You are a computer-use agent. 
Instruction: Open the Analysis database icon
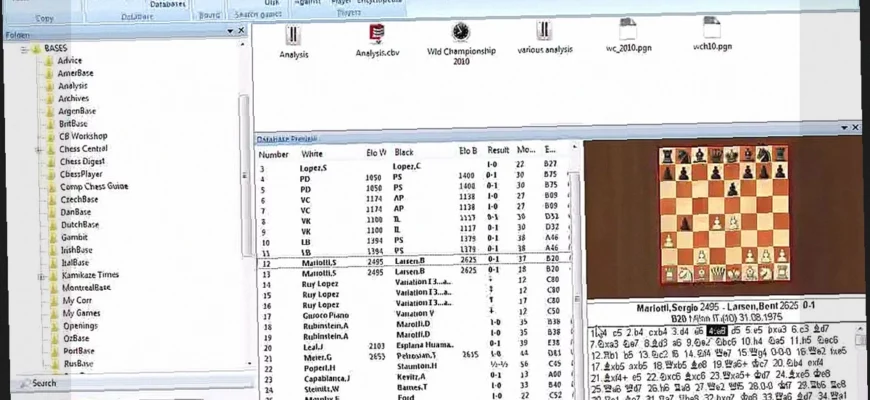293,33
